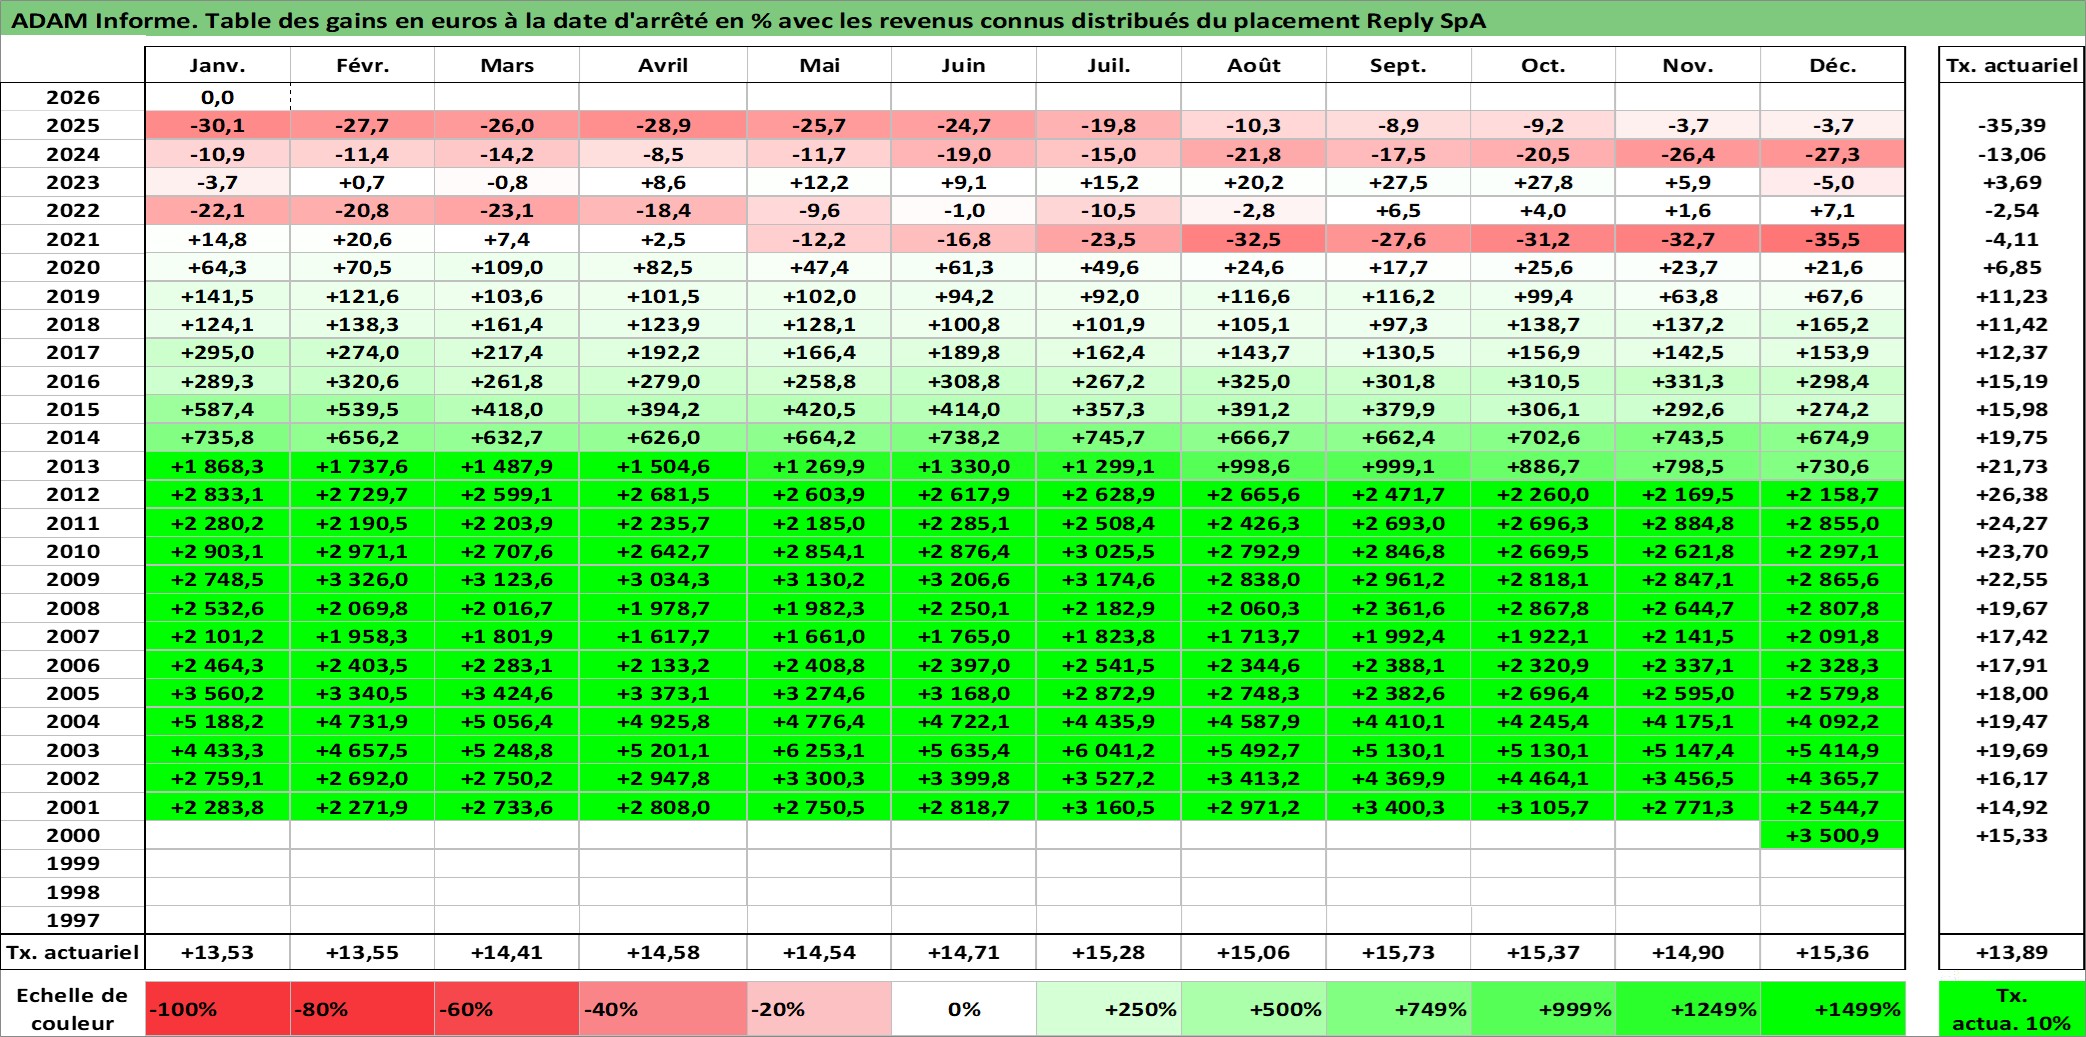Select the -40% color scale swatch

point(663,1008)
